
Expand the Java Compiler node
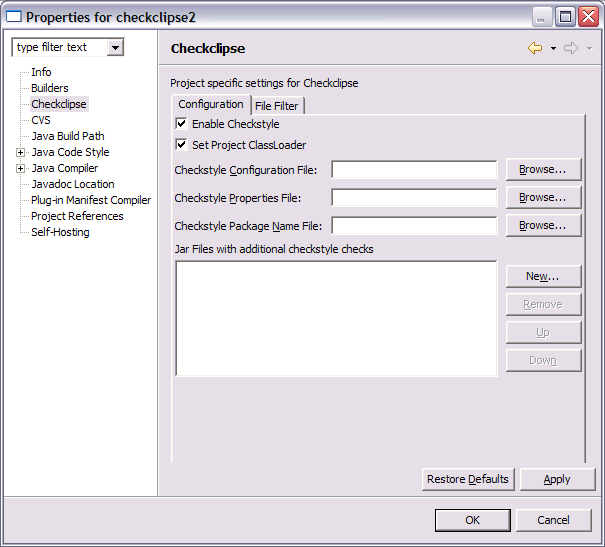coord(20,169)
